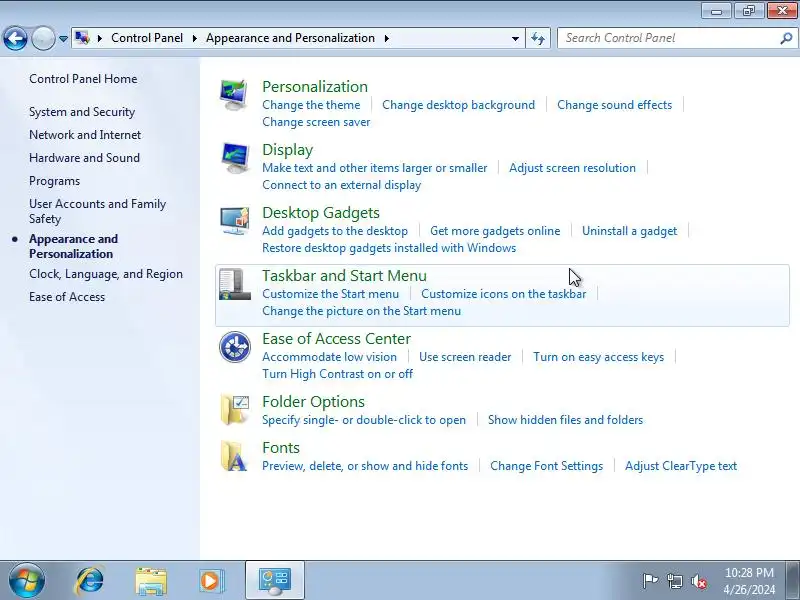Open the Personalization monitor icon

[x=234, y=95]
